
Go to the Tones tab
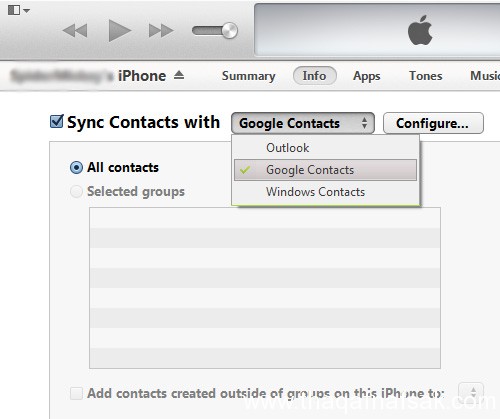point(426,76)
